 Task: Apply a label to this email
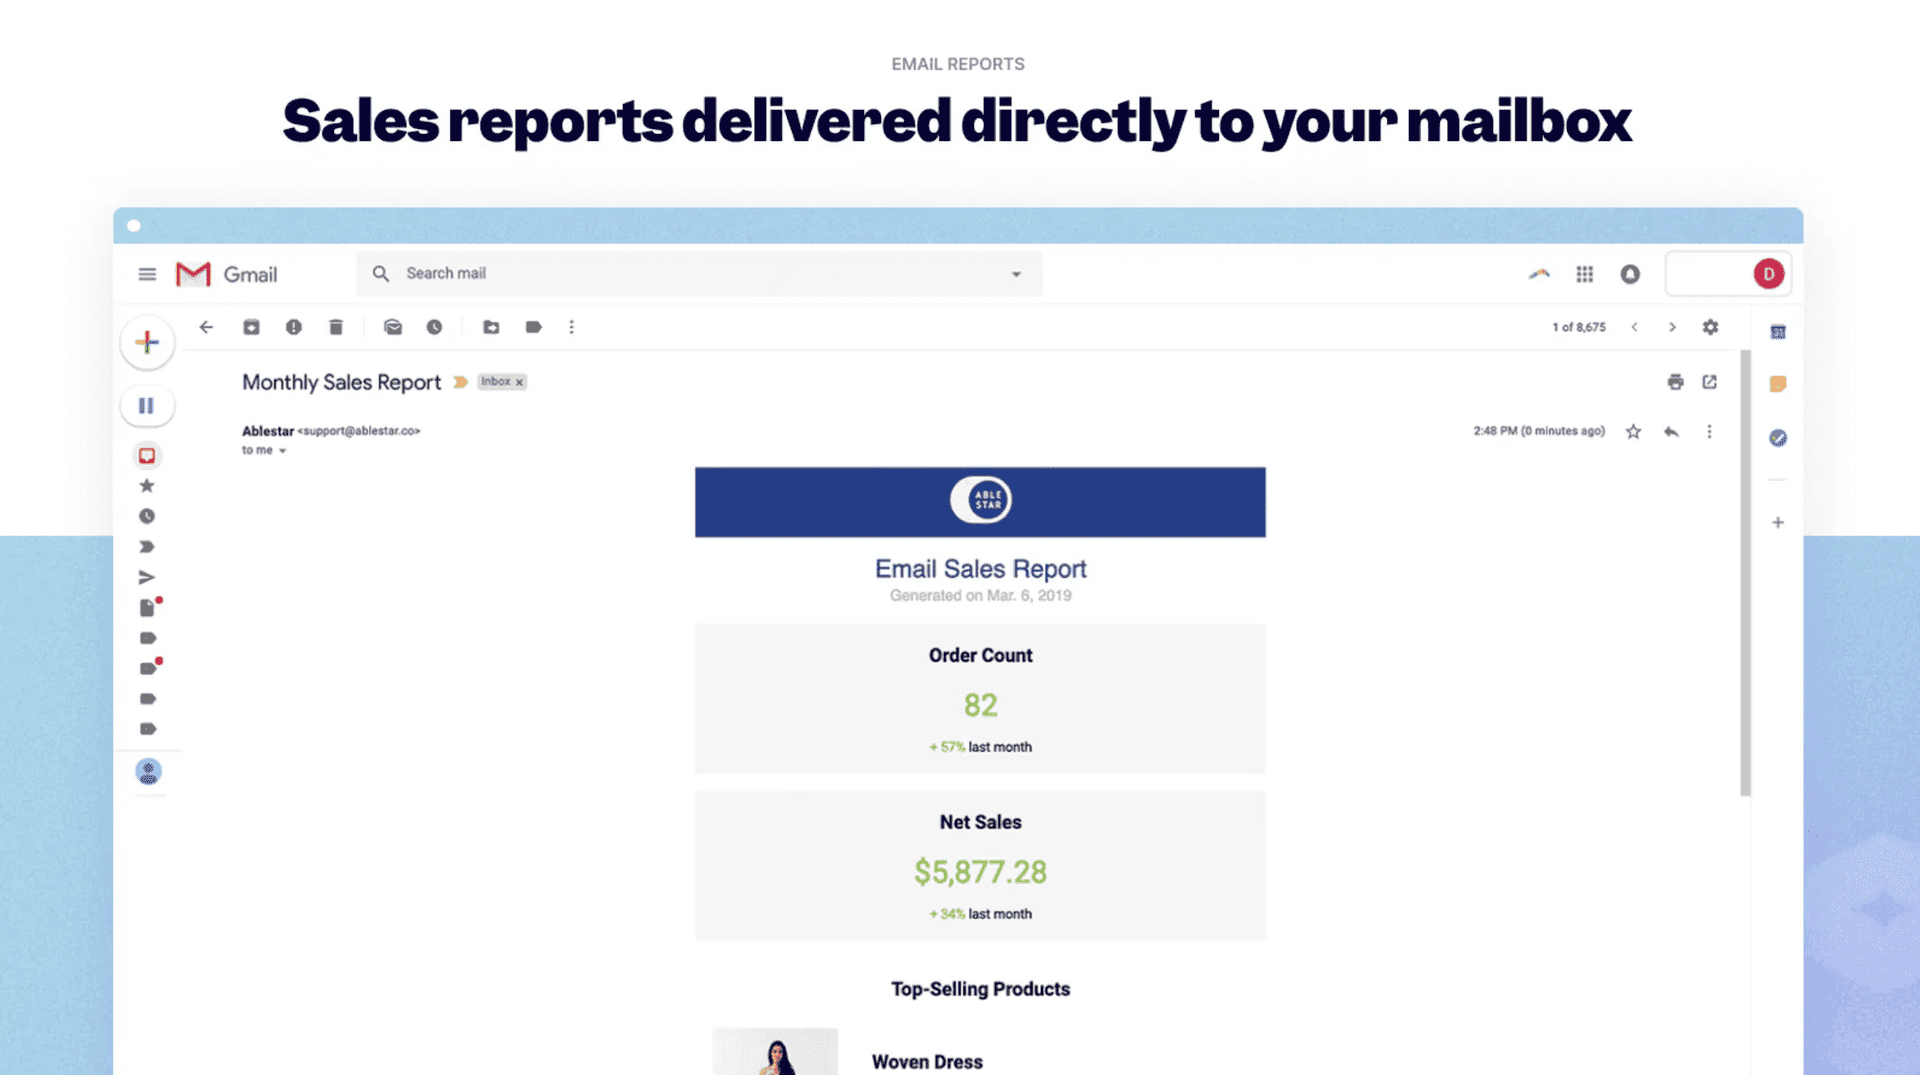click(533, 327)
